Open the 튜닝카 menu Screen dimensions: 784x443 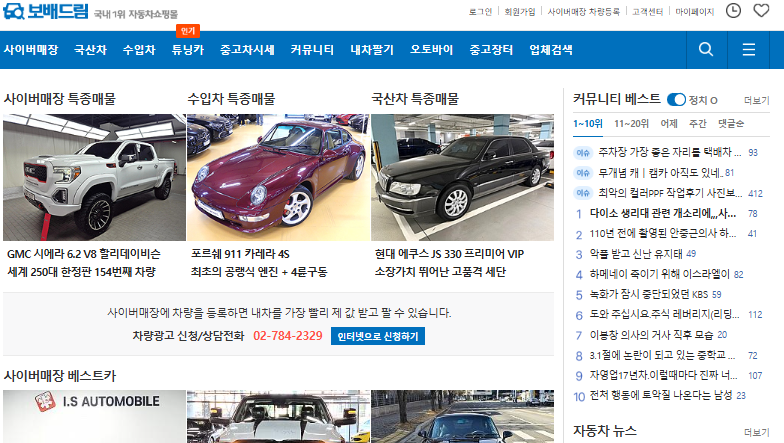click(188, 50)
